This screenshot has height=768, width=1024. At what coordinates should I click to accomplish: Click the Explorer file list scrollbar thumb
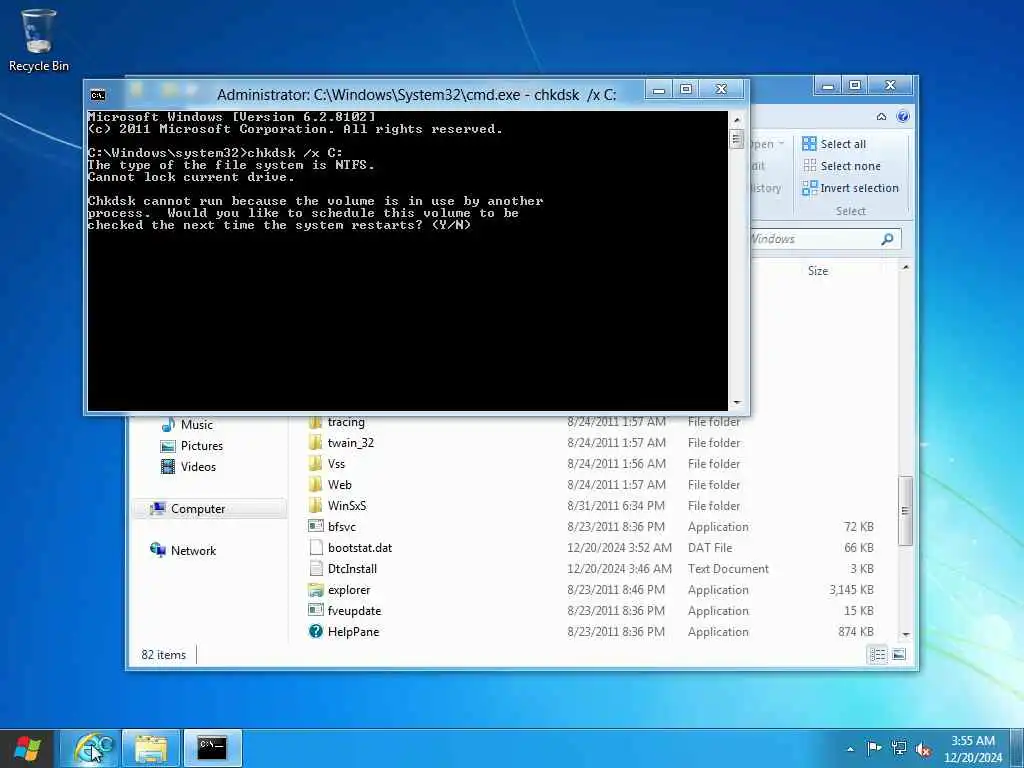(905, 510)
